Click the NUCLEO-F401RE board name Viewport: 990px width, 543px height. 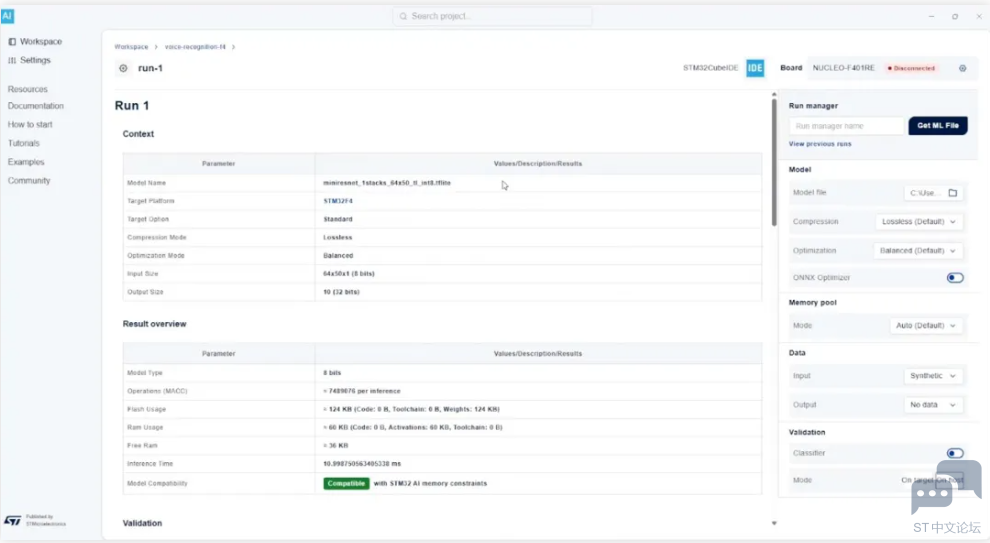pos(844,68)
